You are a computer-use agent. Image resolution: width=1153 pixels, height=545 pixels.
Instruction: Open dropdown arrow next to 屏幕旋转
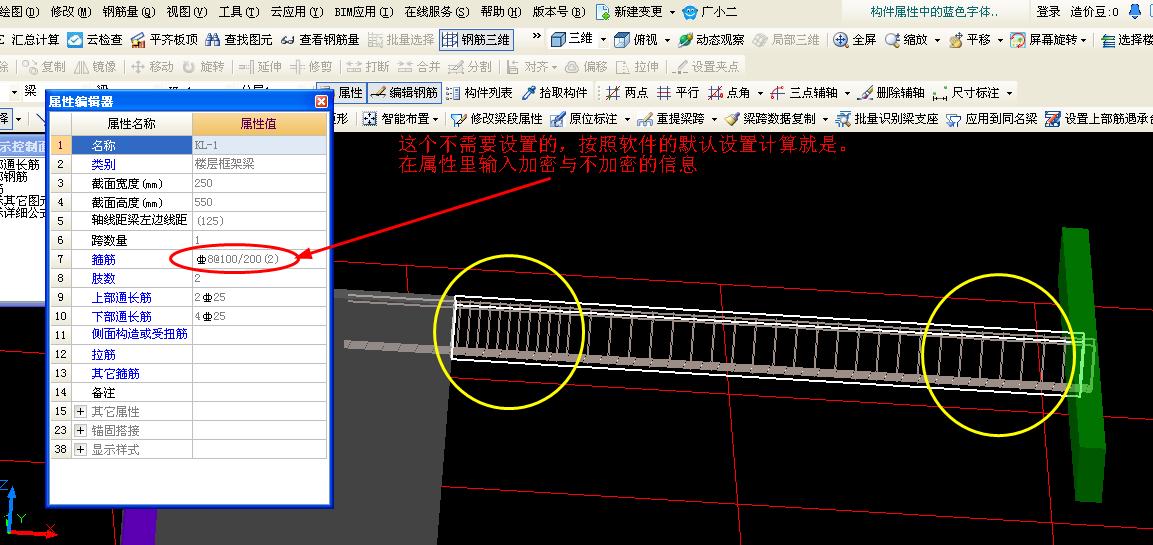point(1084,40)
